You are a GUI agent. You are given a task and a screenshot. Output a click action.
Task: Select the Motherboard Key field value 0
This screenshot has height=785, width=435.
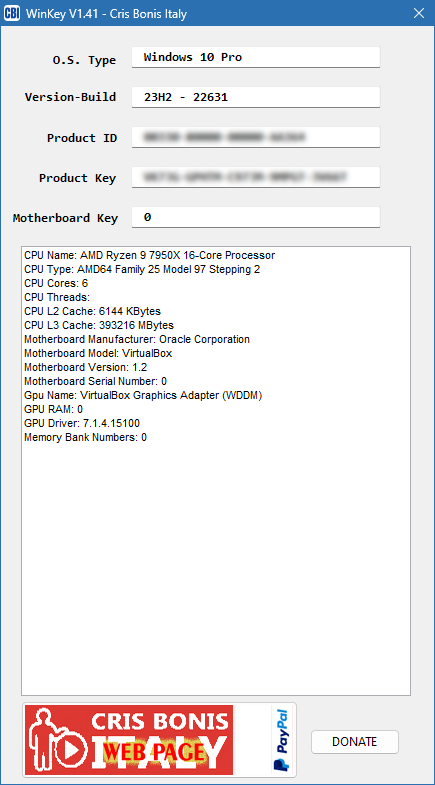(x=256, y=217)
